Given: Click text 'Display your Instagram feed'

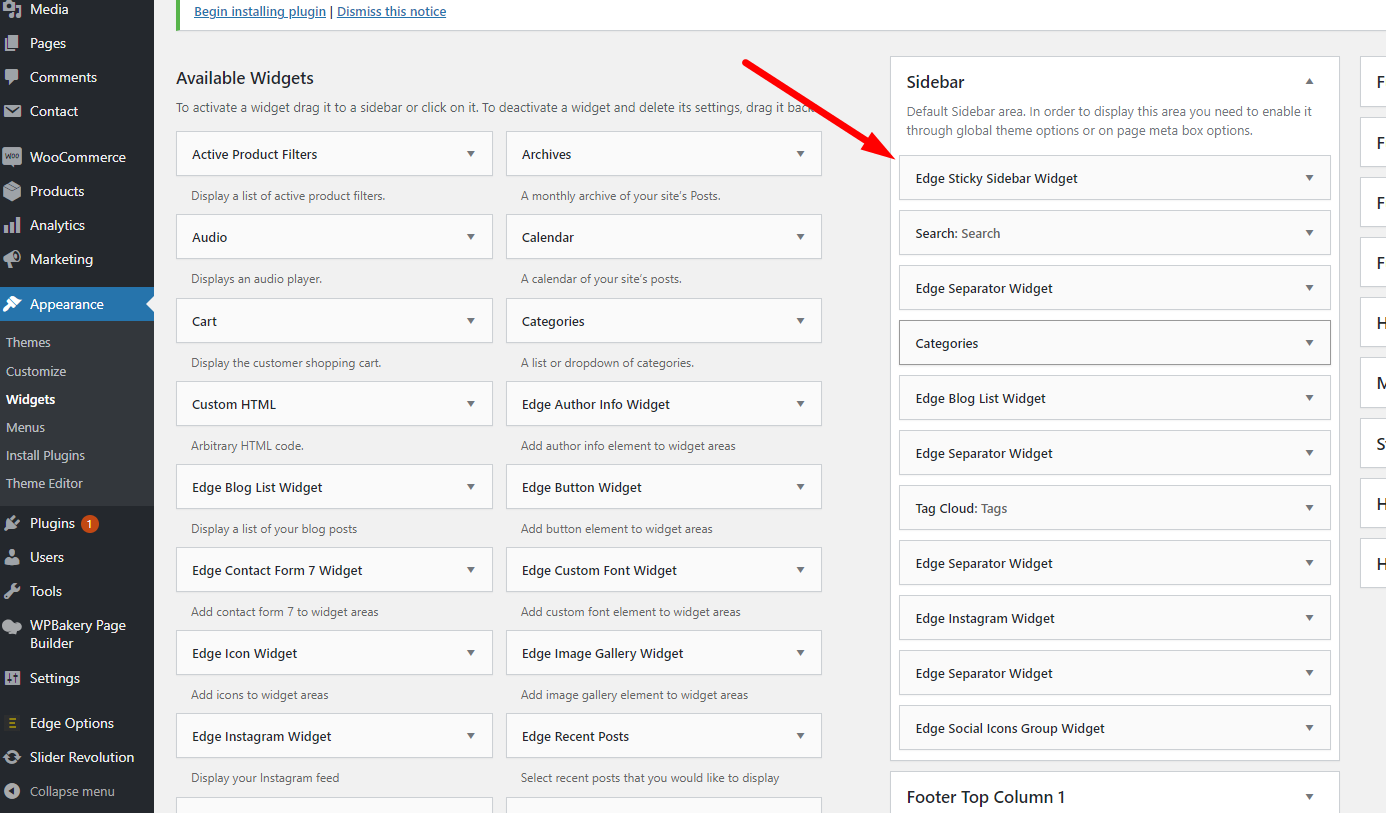Looking at the screenshot, I should (265, 777).
